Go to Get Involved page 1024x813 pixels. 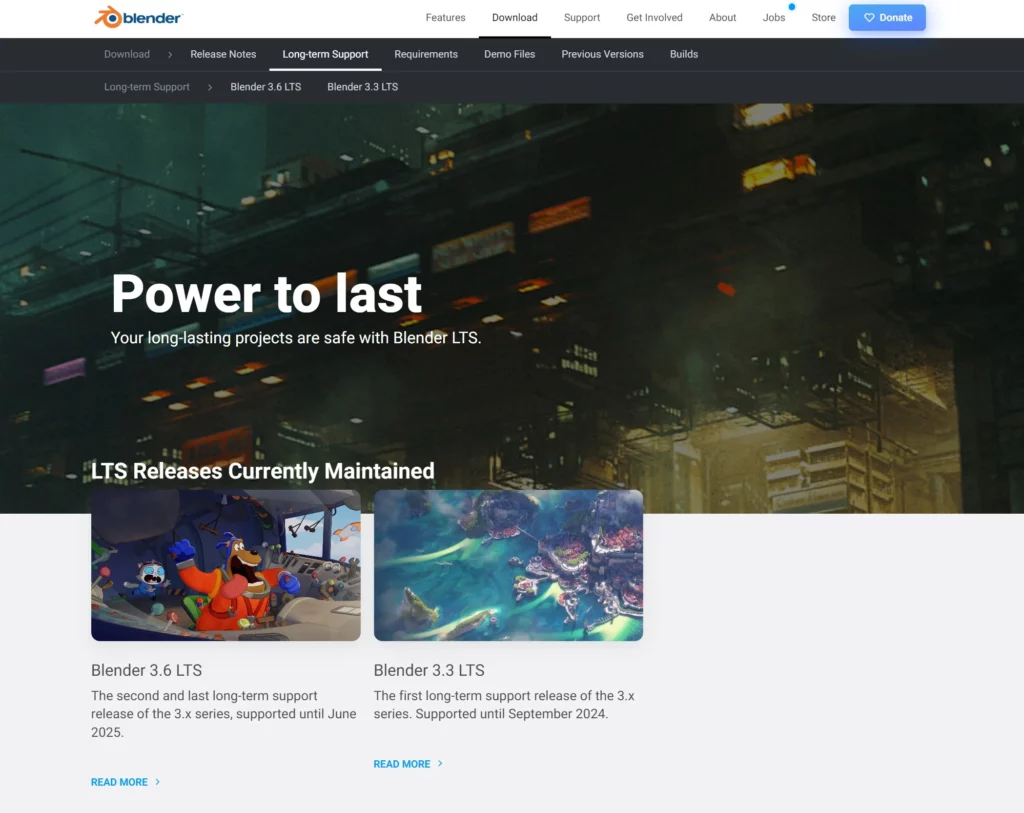click(654, 18)
